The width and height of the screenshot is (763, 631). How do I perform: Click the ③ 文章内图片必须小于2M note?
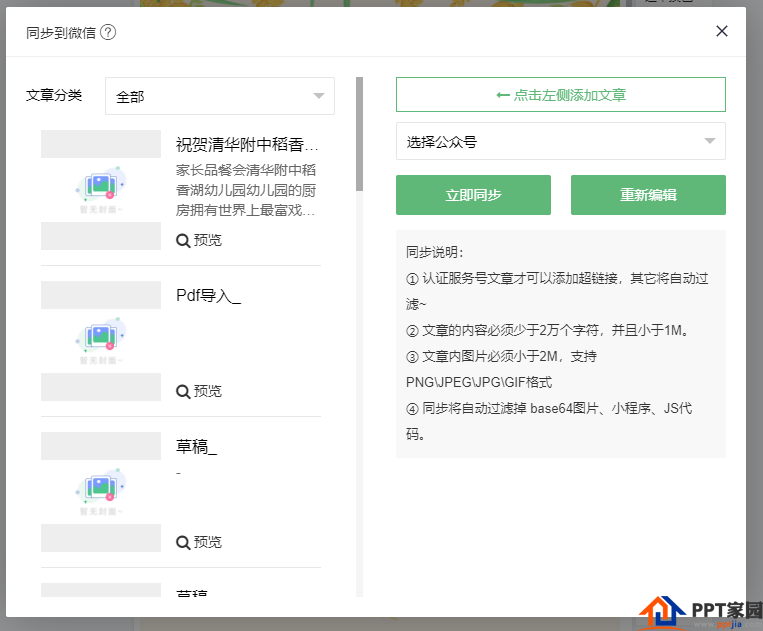(x=502, y=369)
